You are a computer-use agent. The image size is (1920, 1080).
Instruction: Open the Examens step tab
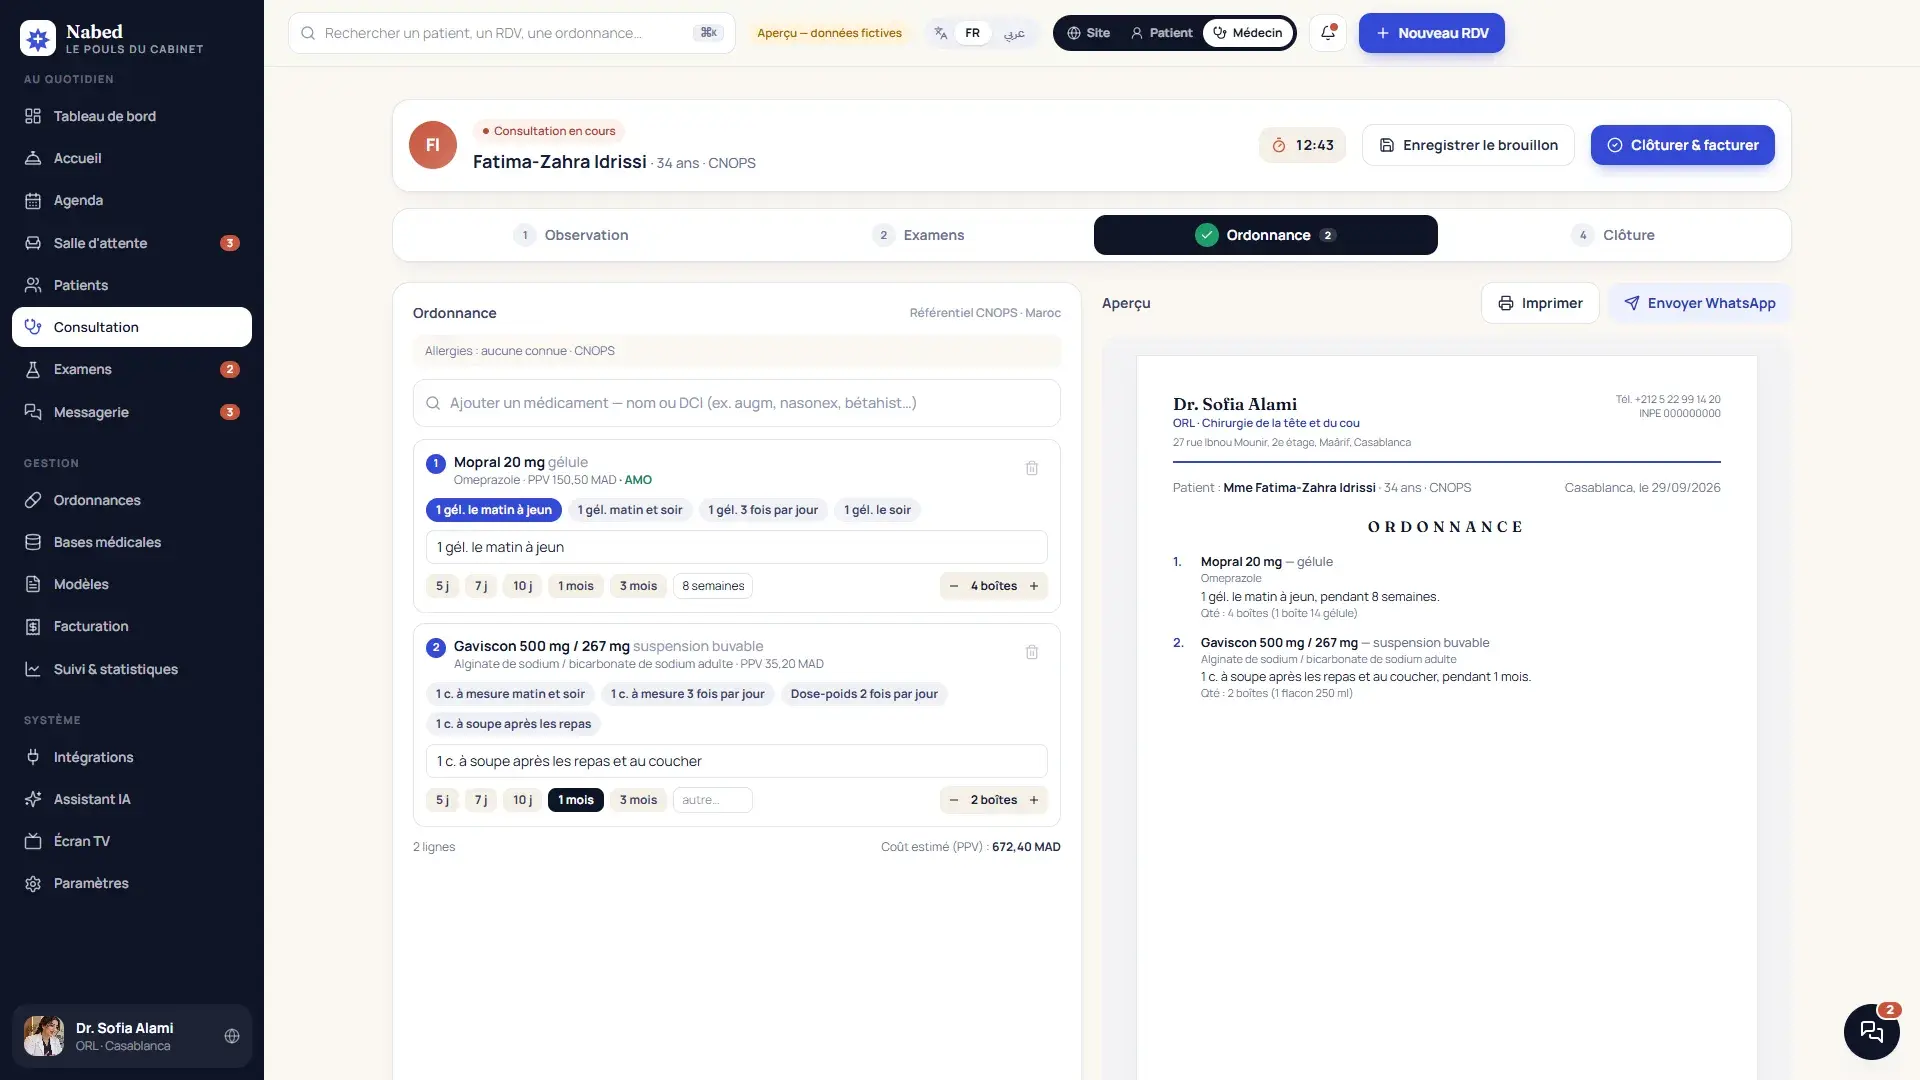tap(918, 235)
